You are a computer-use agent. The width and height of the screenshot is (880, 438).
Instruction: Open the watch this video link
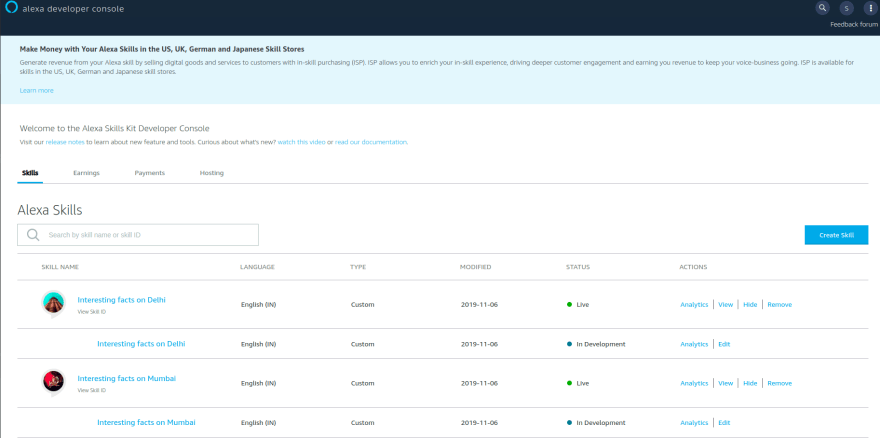tap(301, 143)
